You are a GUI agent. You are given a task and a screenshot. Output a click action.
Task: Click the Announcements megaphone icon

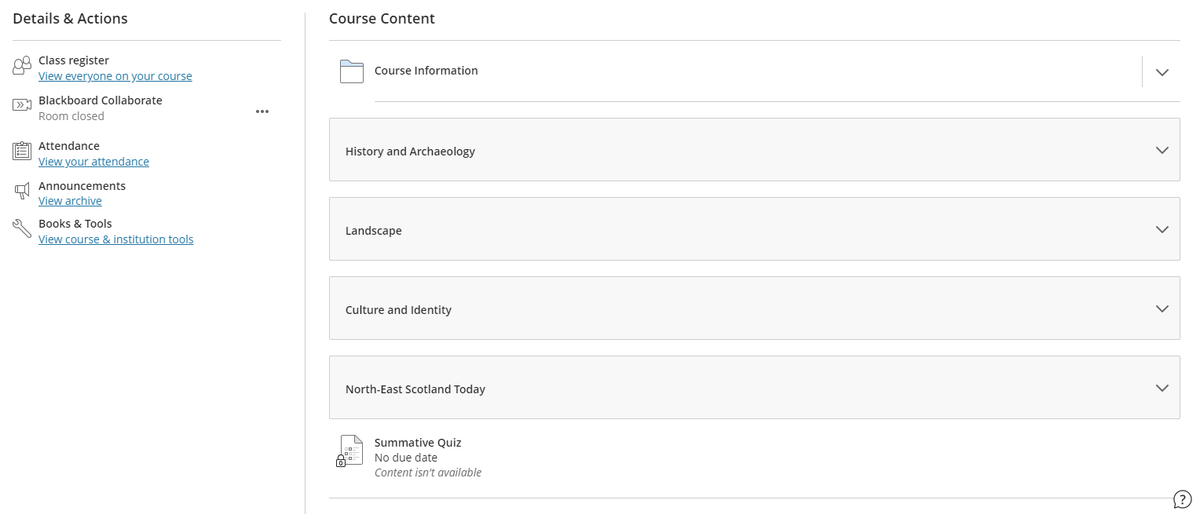click(22, 191)
